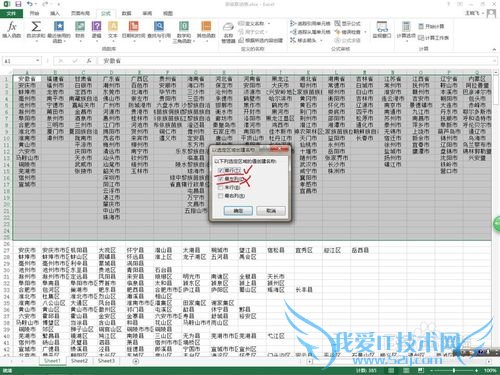Select the Sheet2 tab
The image size is (500, 375).
(x=79, y=361)
